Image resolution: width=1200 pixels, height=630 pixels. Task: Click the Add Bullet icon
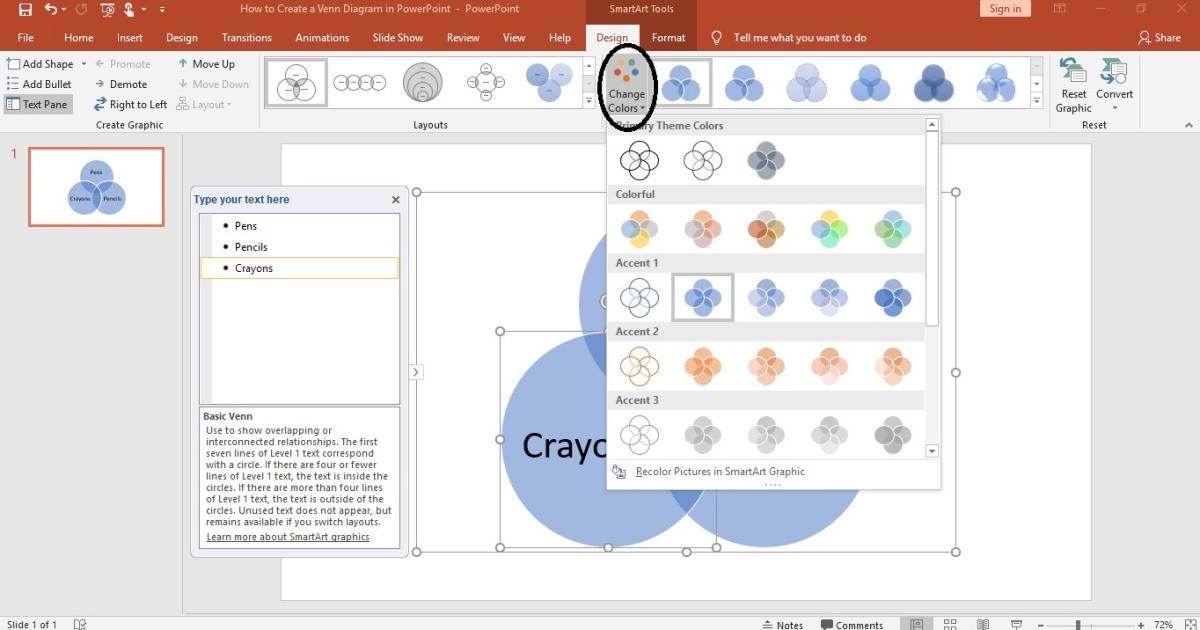[14, 84]
